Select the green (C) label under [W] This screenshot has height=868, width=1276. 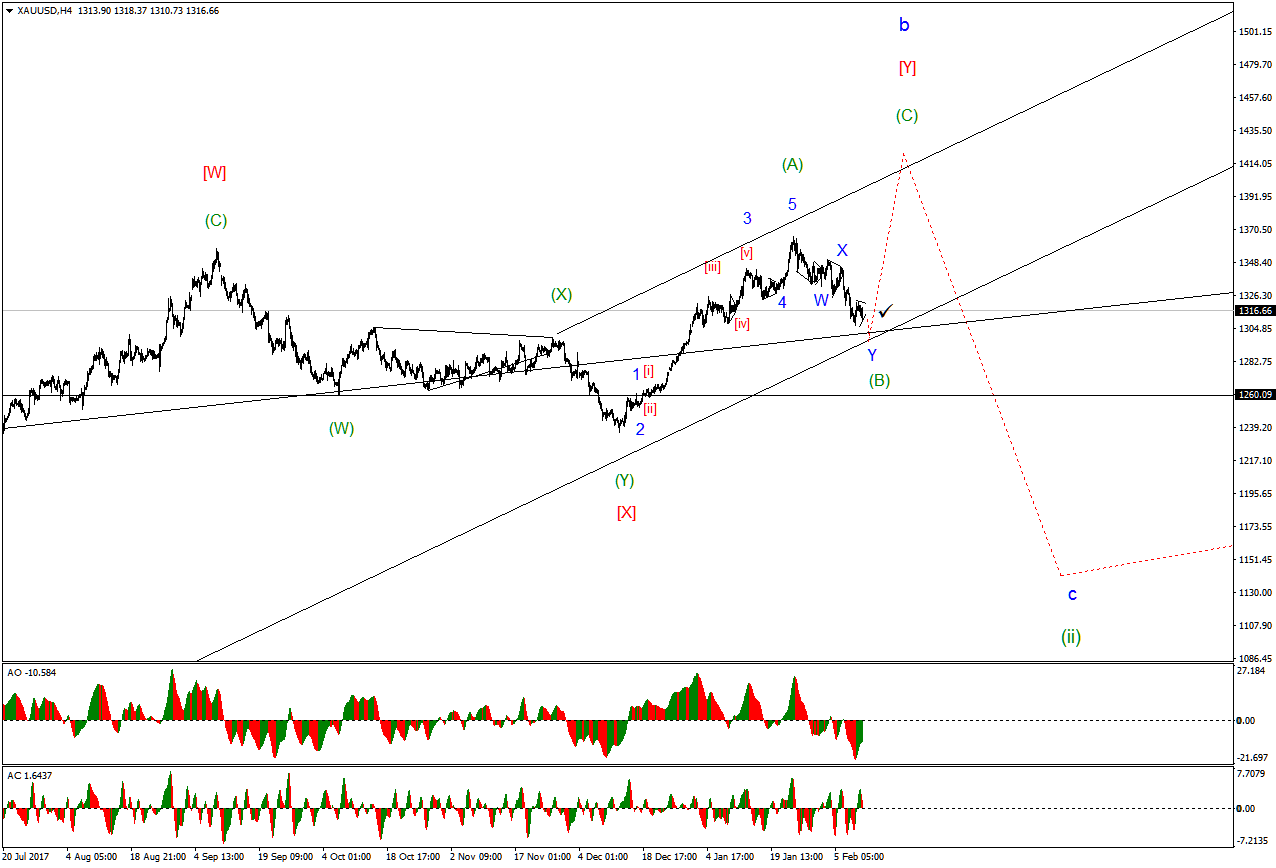pos(215,221)
